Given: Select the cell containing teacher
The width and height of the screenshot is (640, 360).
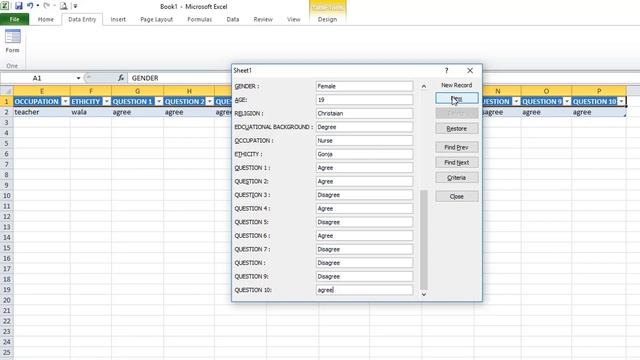Looking at the screenshot, I should click(x=42, y=112).
